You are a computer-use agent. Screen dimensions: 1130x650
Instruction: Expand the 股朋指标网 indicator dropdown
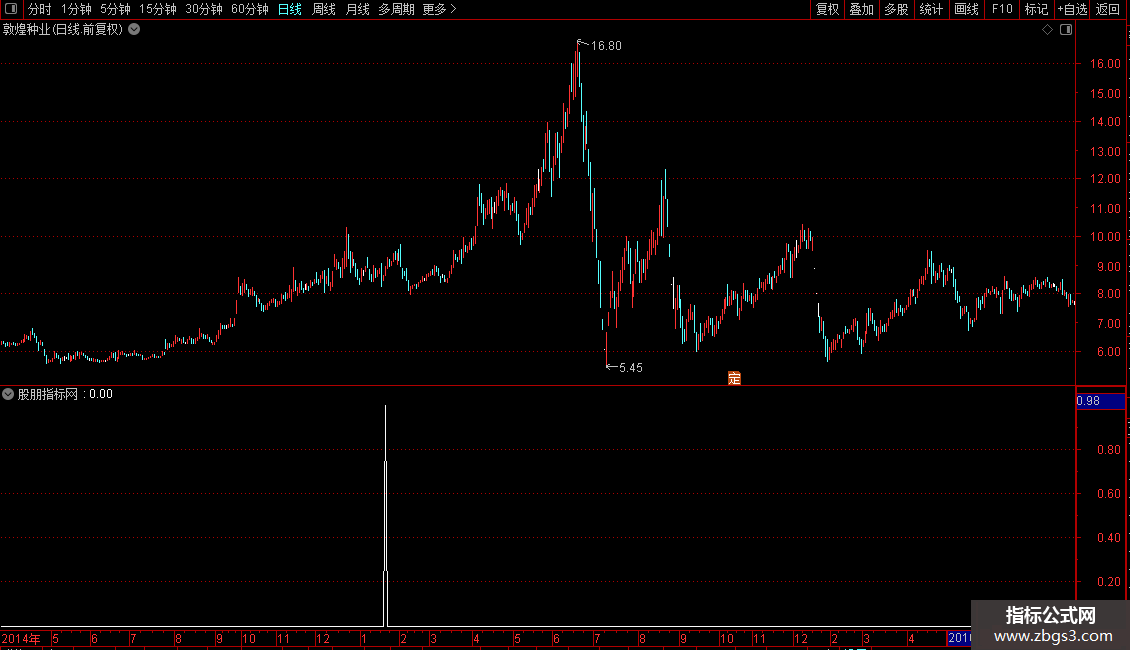[x=8, y=394]
